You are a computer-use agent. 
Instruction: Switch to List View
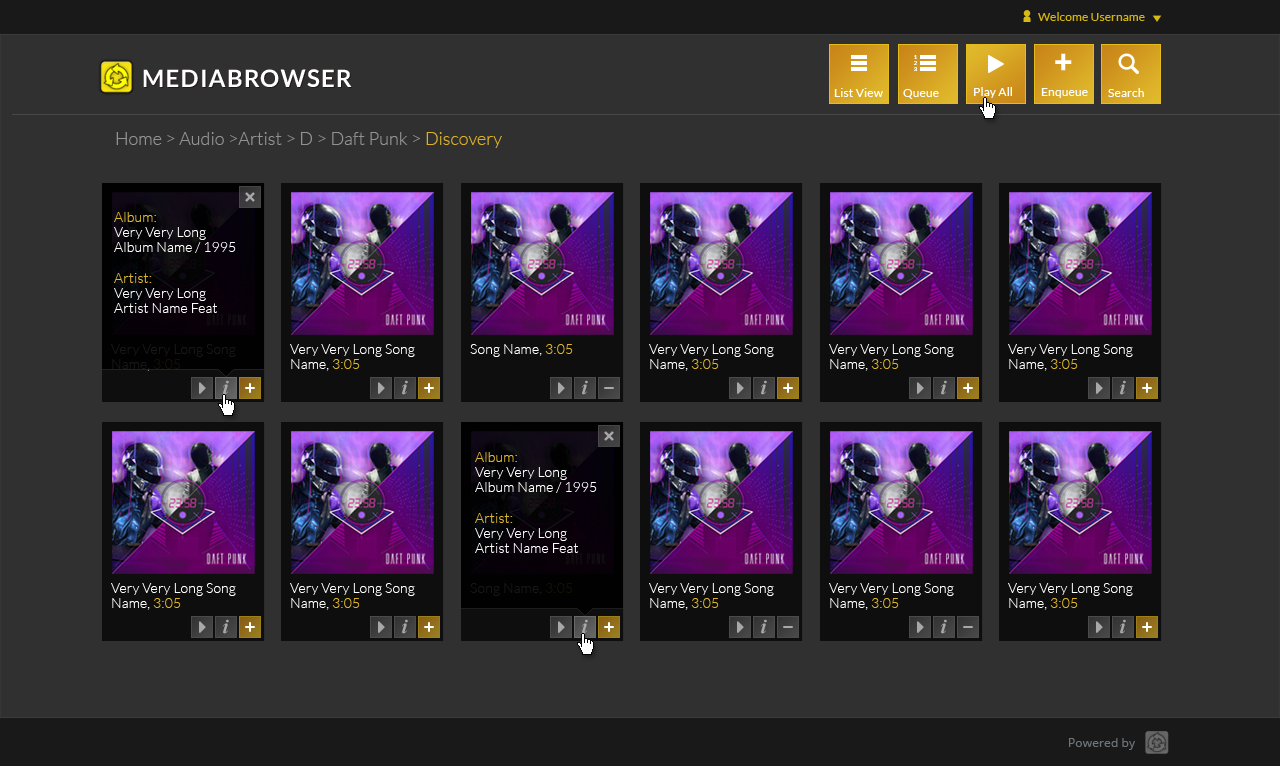[859, 74]
